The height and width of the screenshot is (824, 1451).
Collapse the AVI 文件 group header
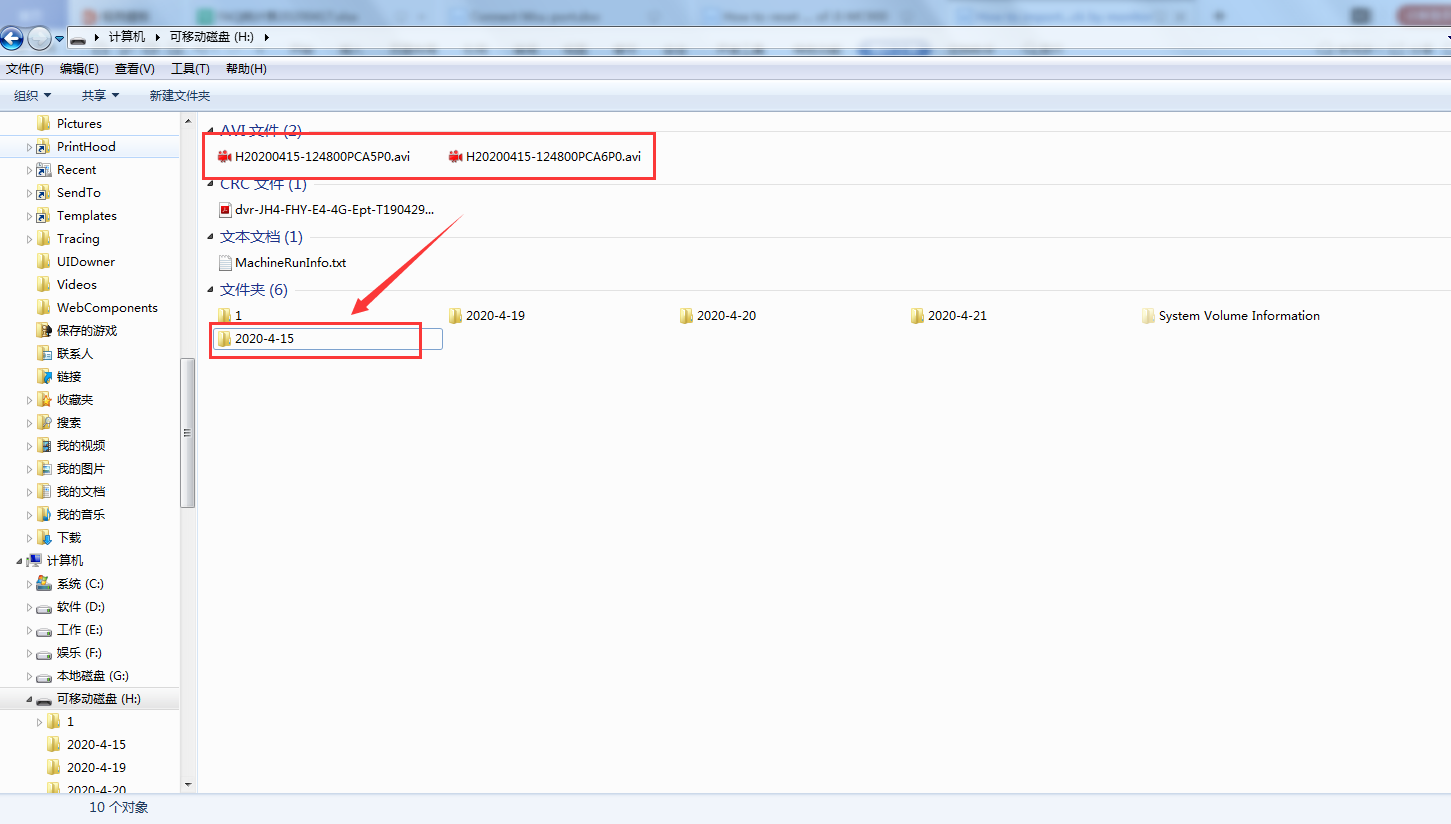[x=209, y=131]
